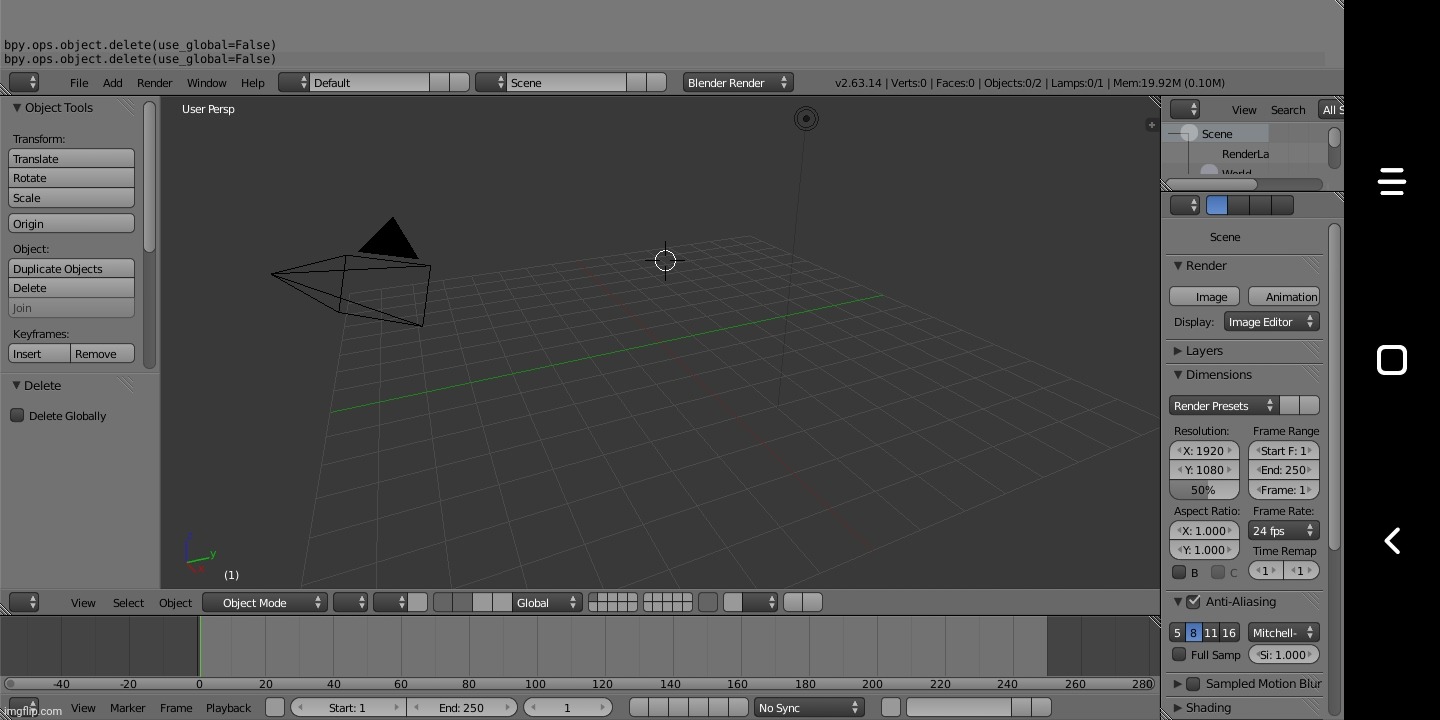Add new screen layout next to Default
The height and width of the screenshot is (720, 1440).
(439, 82)
